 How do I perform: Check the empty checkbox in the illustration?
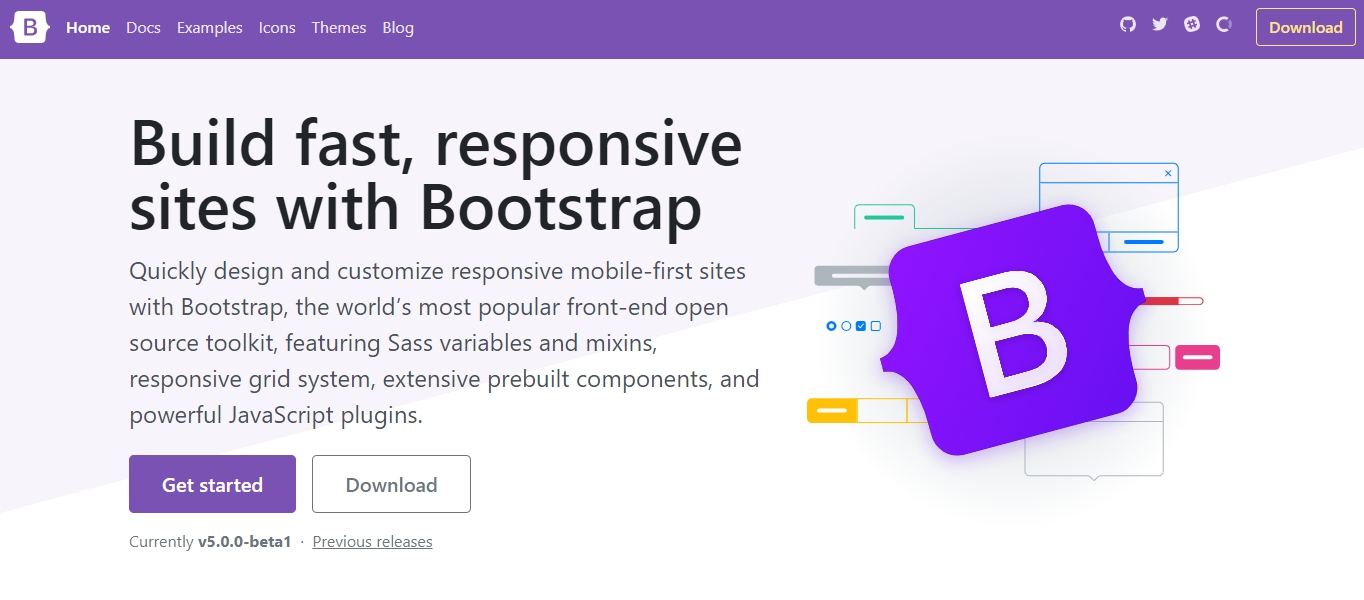[x=877, y=325]
